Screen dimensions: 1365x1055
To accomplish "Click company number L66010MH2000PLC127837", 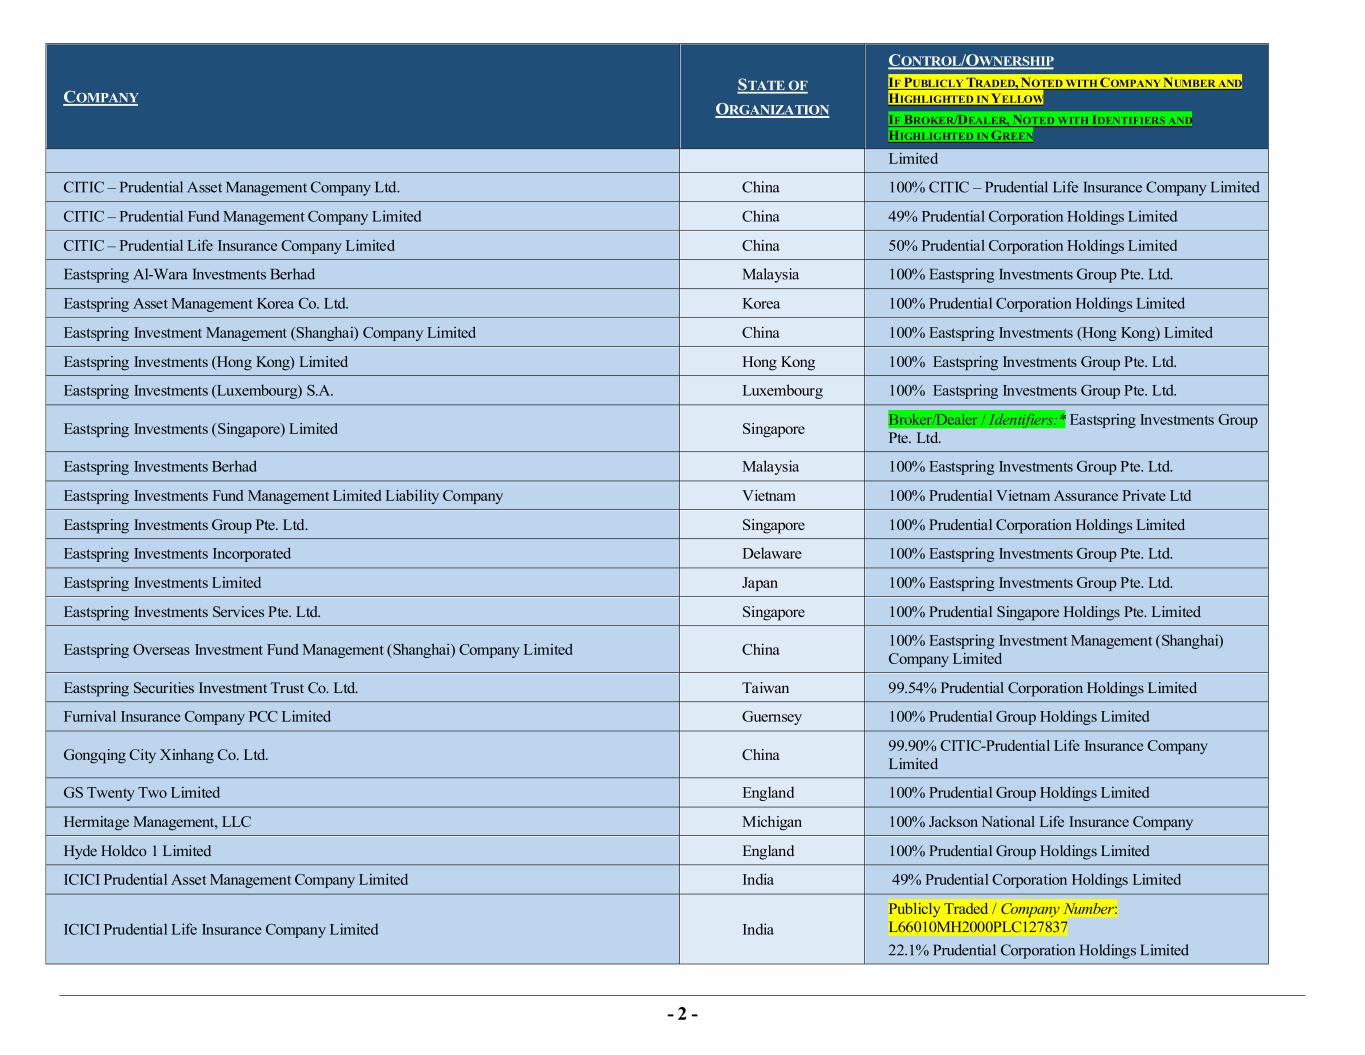I will coord(978,926).
